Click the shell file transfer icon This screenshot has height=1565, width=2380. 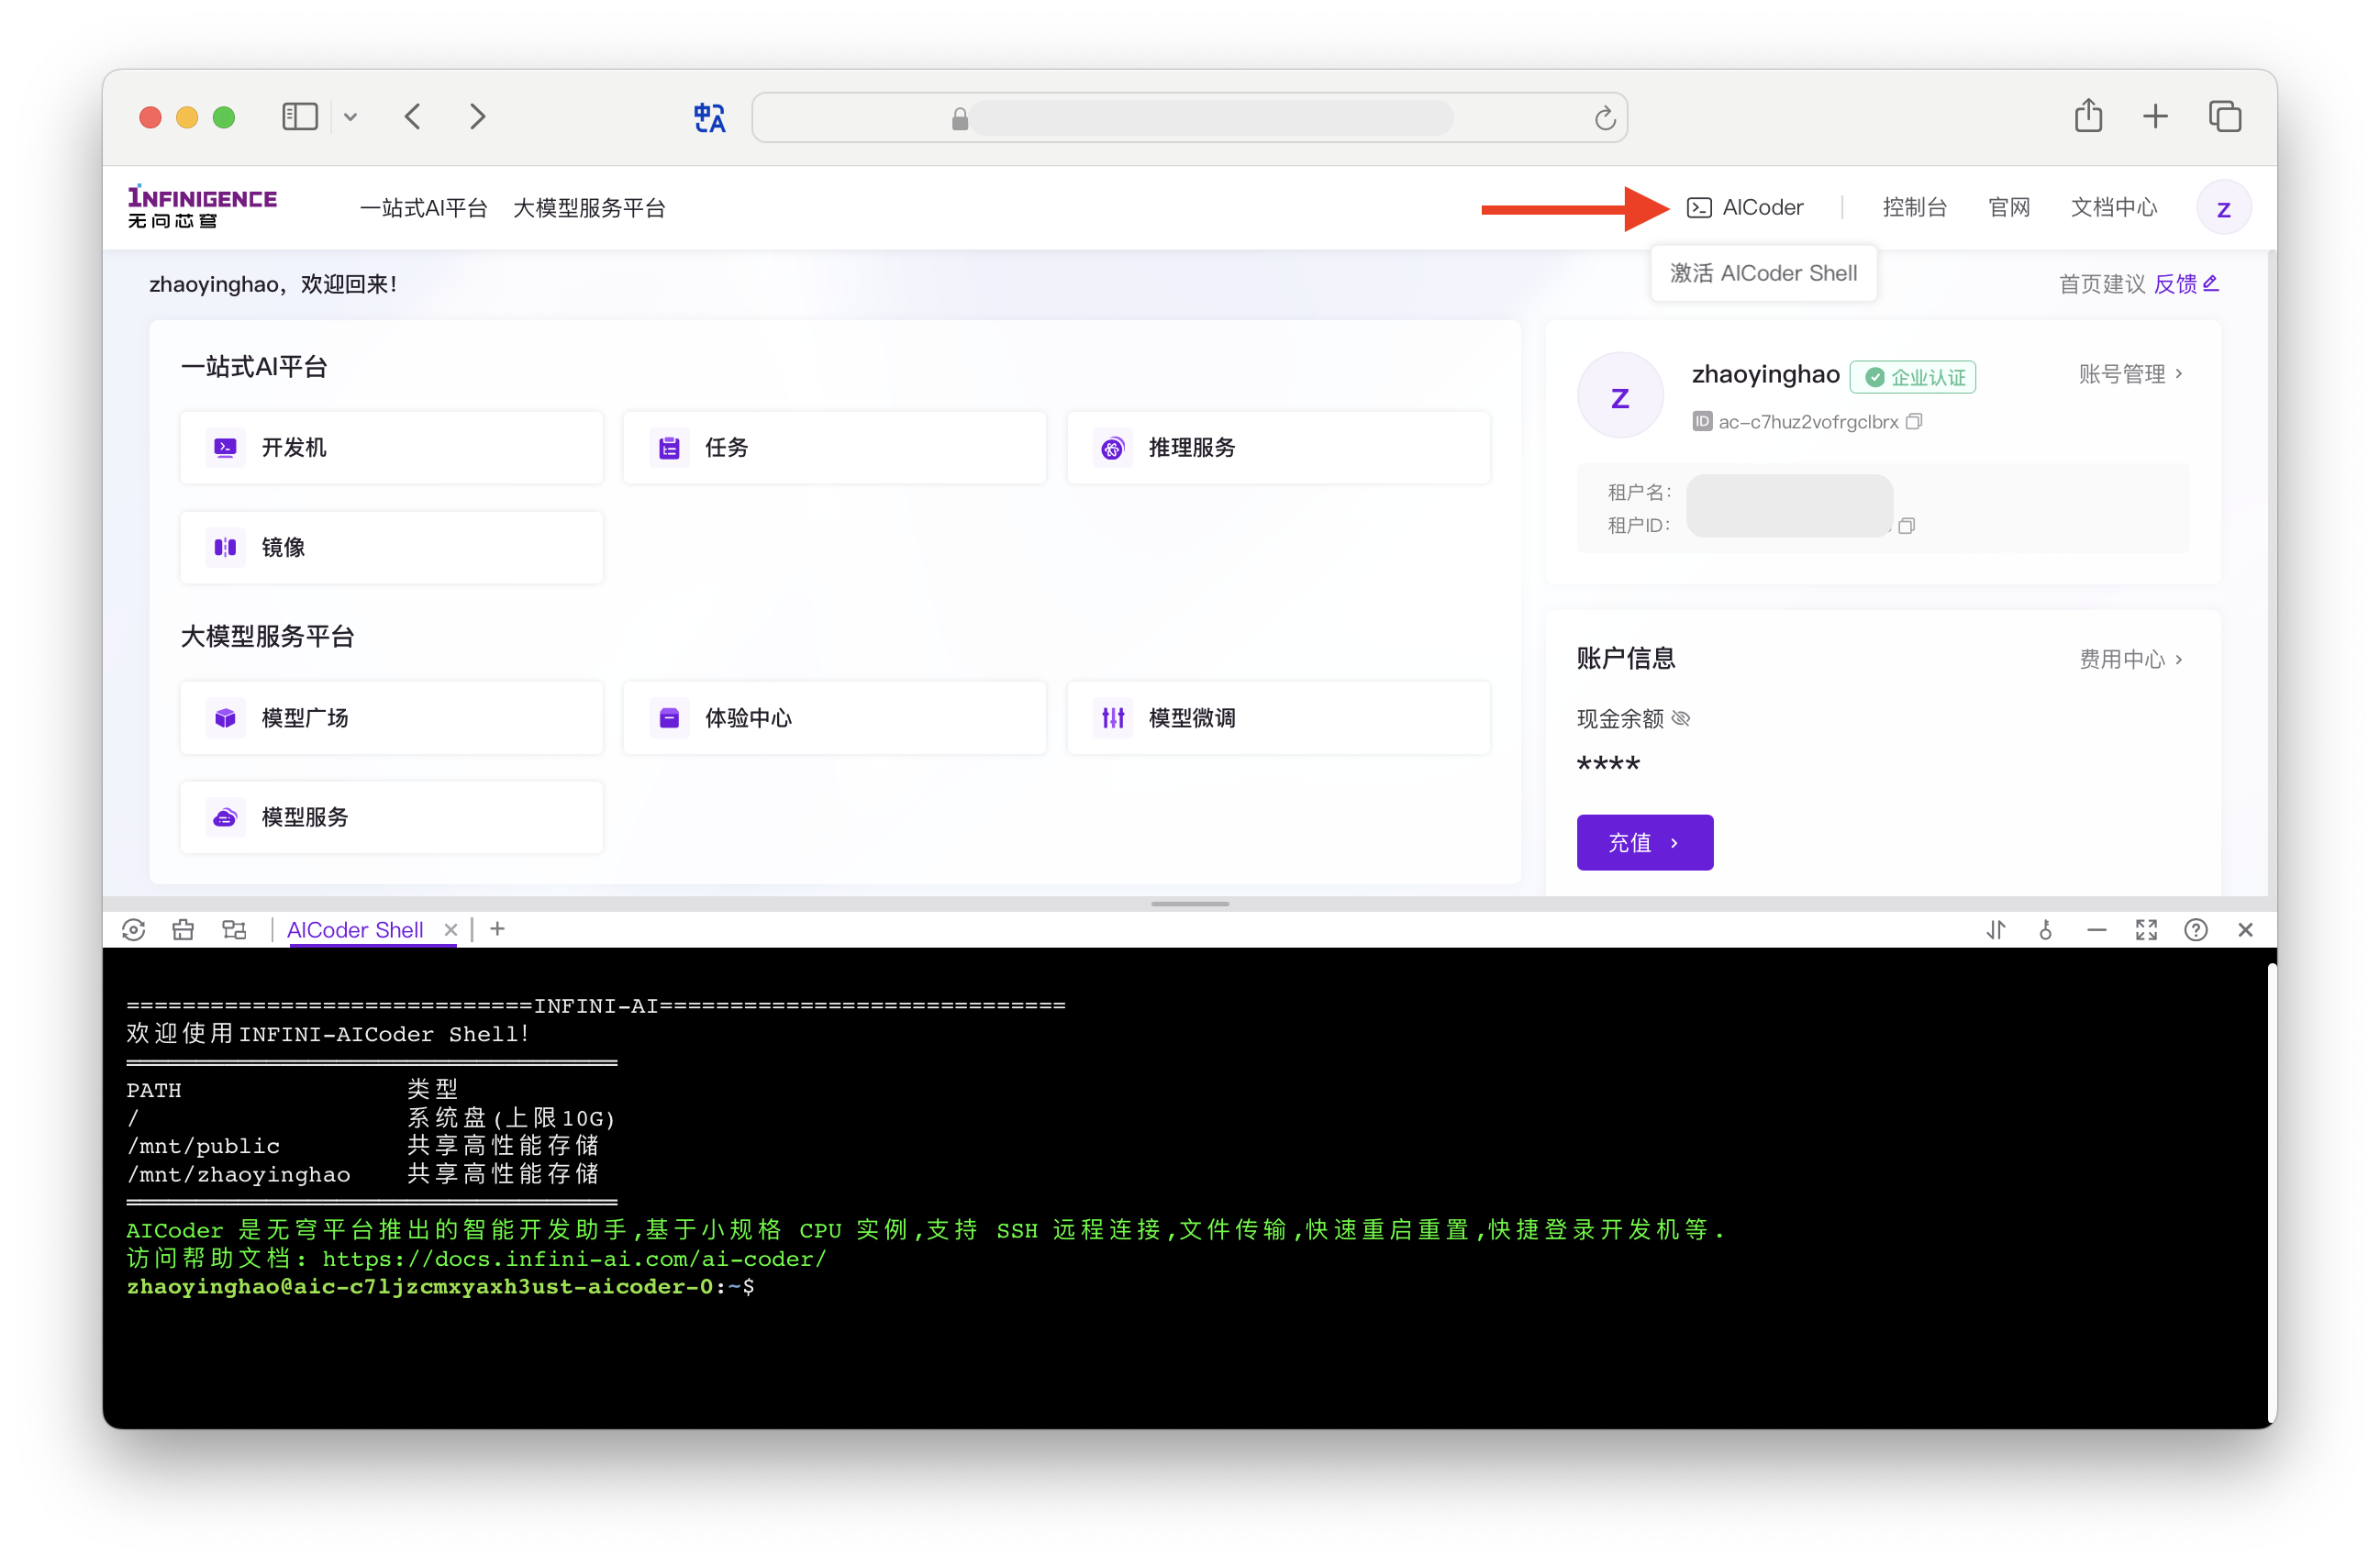tap(234, 930)
